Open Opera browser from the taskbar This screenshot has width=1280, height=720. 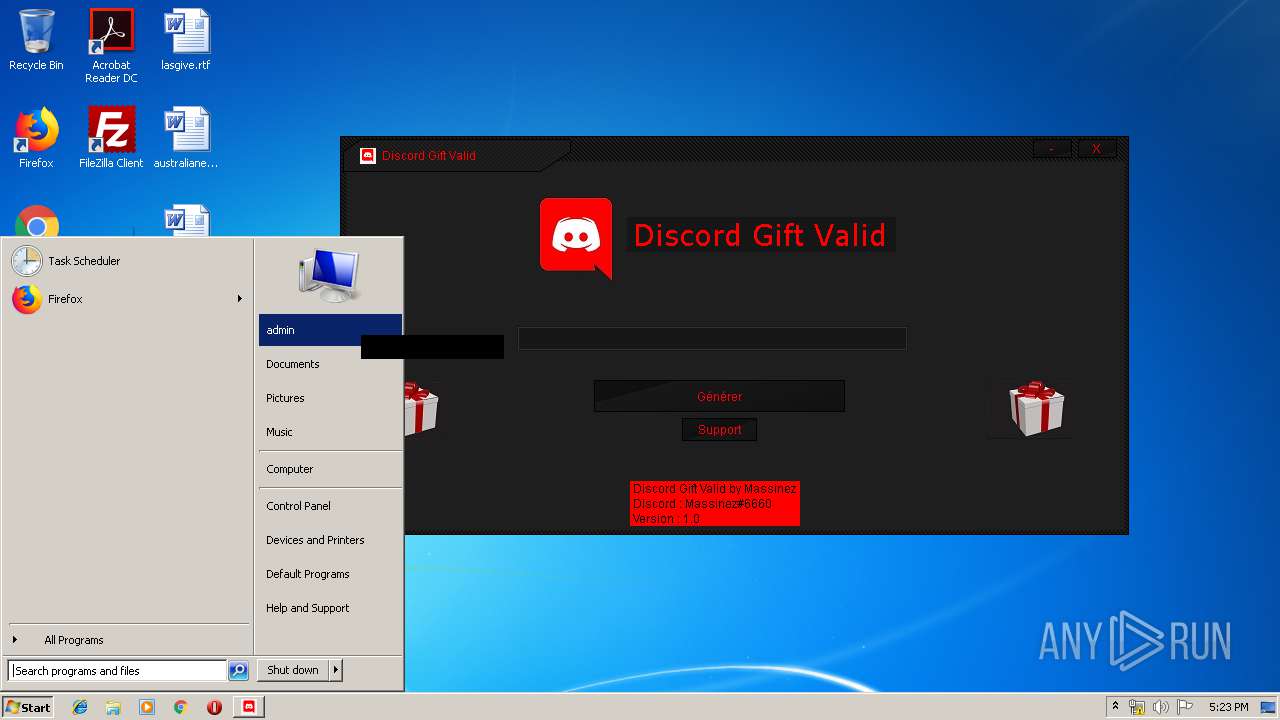tap(214, 707)
